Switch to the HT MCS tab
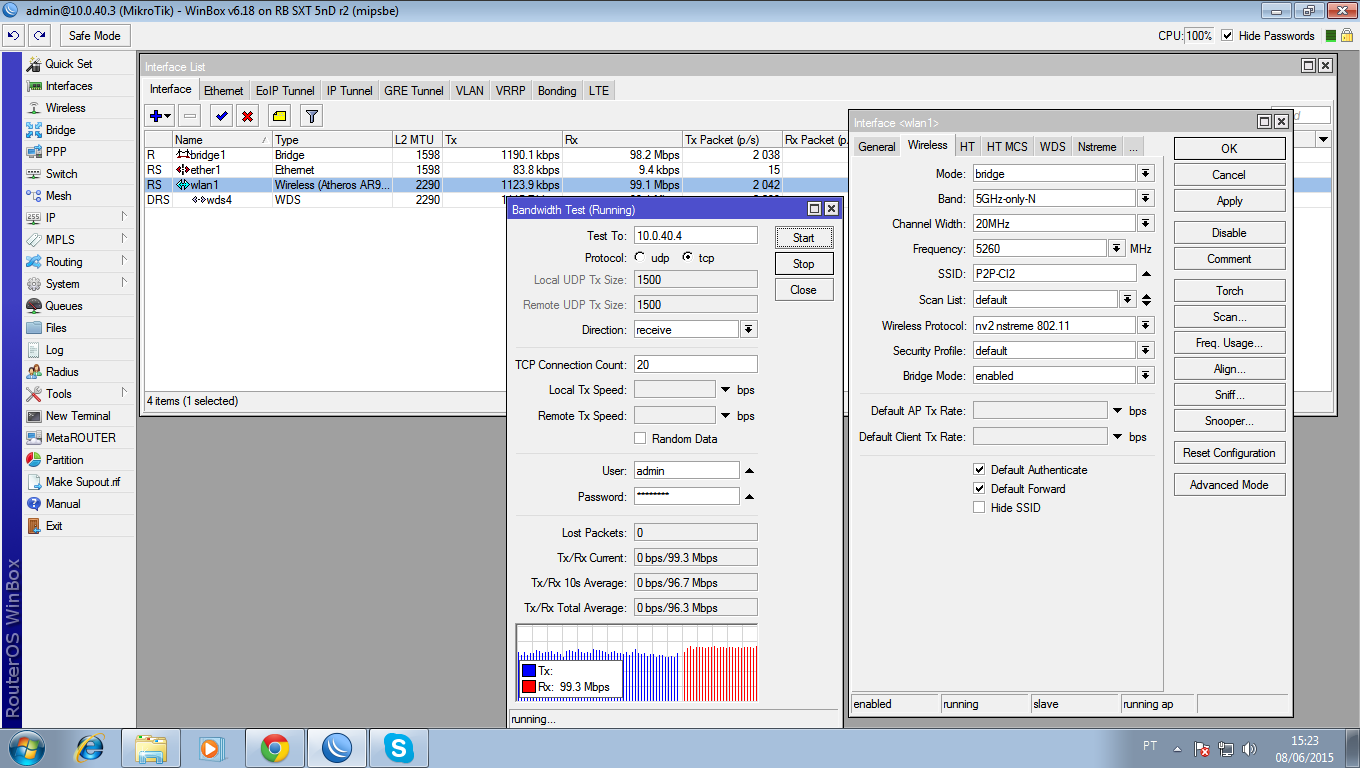This screenshot has width=1360, height=768. [x=1007, y=146]
